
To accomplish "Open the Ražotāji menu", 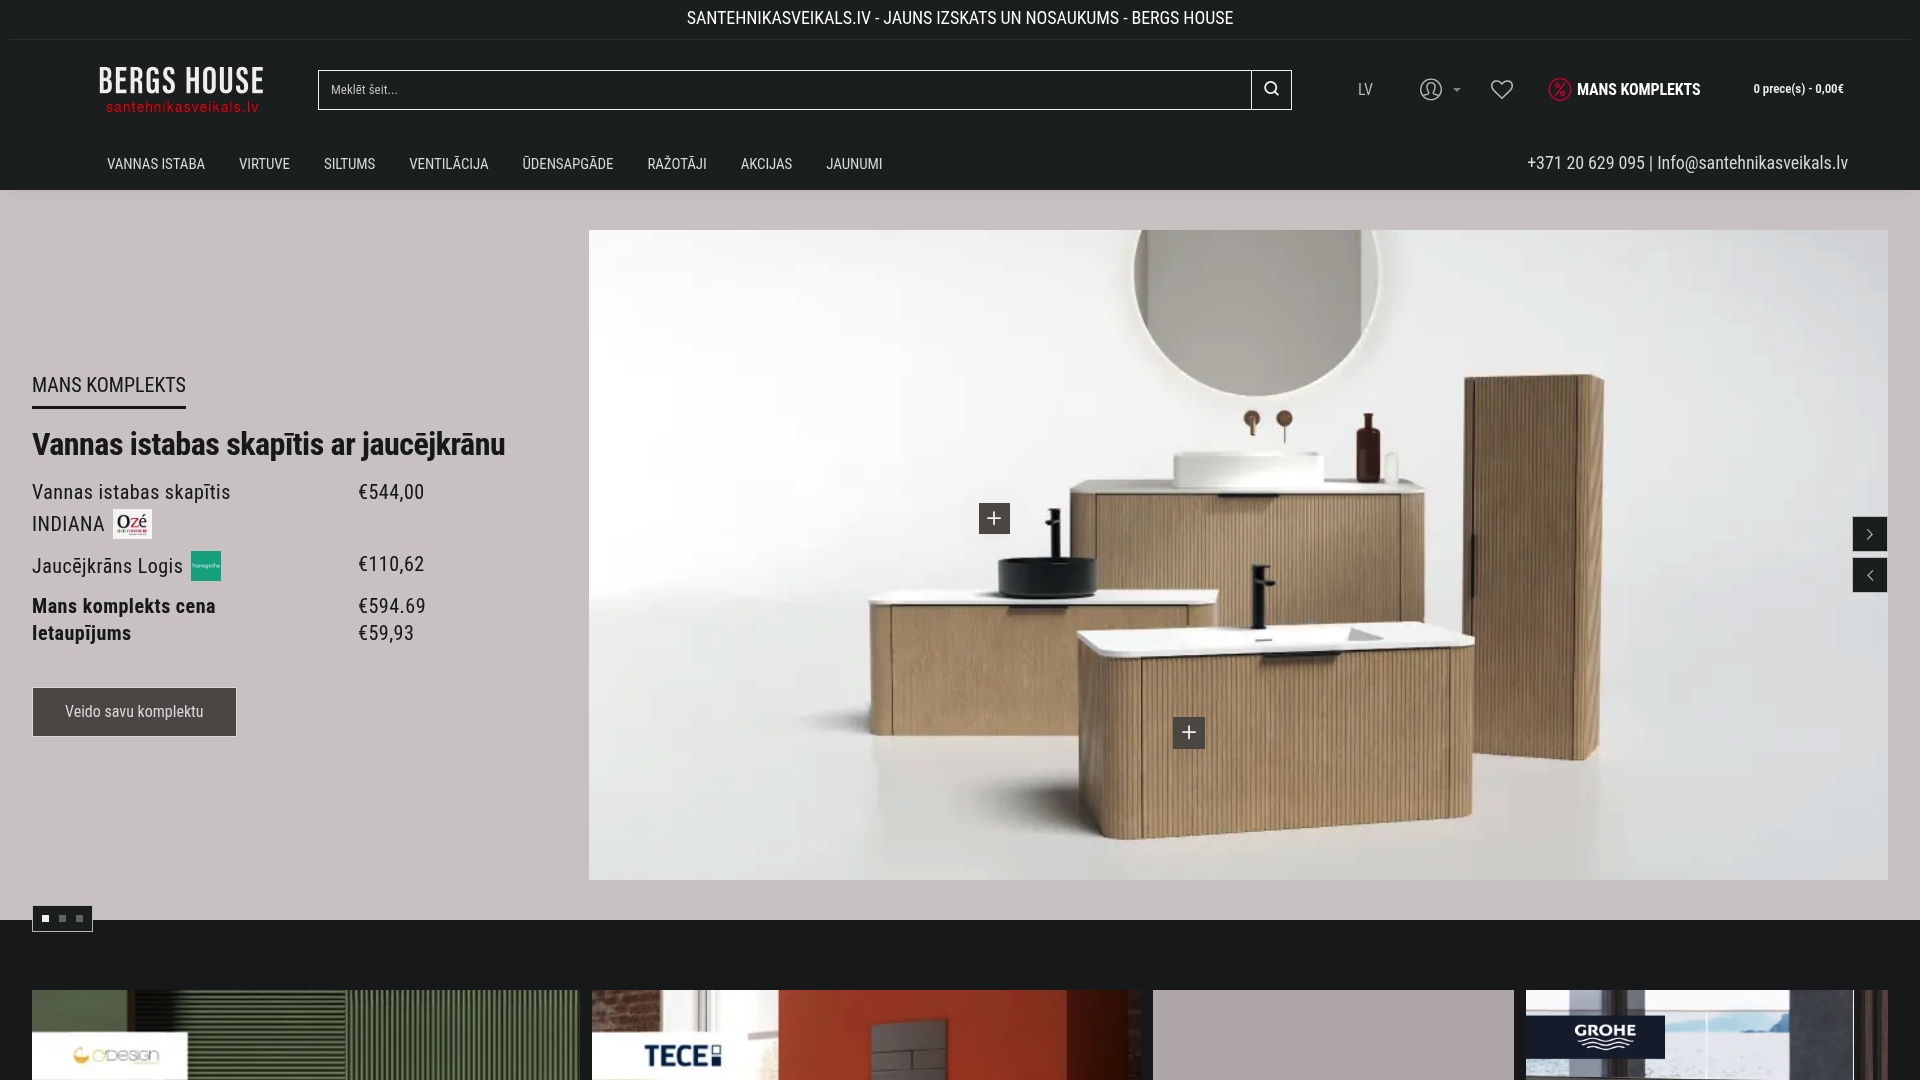I will pyautogui.click(x=677, y=164).
